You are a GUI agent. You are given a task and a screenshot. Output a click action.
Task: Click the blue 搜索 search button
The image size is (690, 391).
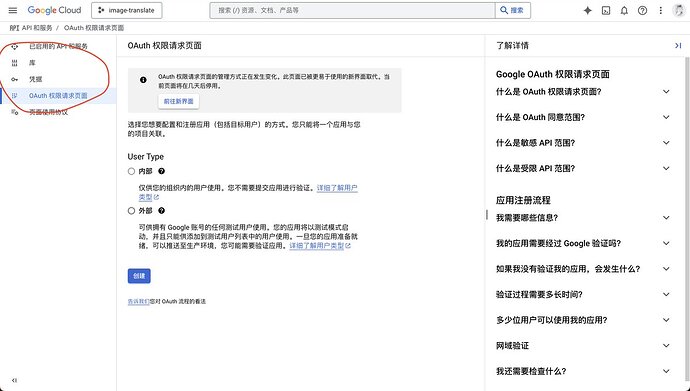click(x=513, y=11)
